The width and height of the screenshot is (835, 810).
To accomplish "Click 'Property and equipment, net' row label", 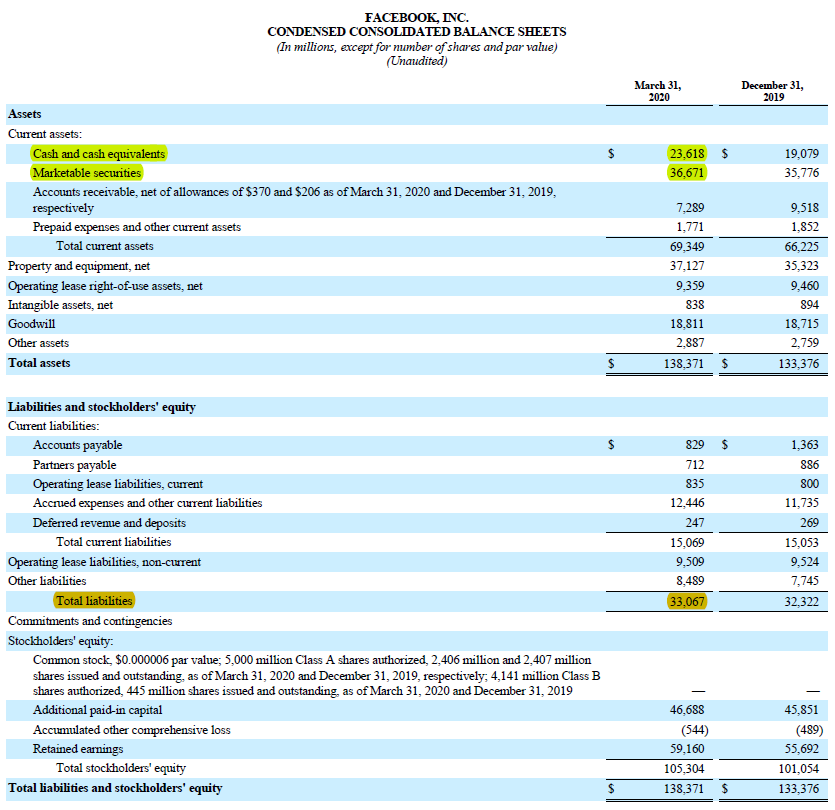I will pos(79,266).
